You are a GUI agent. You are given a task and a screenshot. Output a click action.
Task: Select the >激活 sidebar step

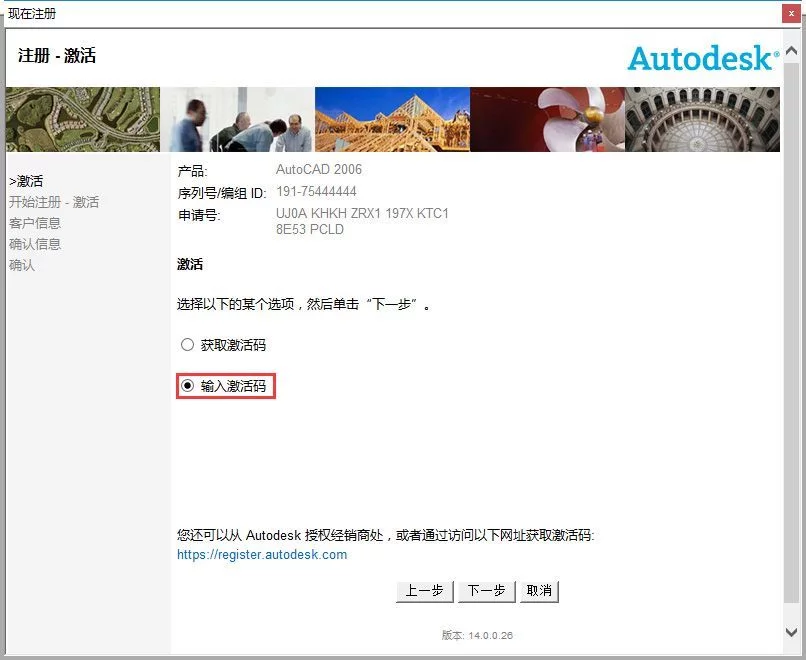(x=26, y=181)
